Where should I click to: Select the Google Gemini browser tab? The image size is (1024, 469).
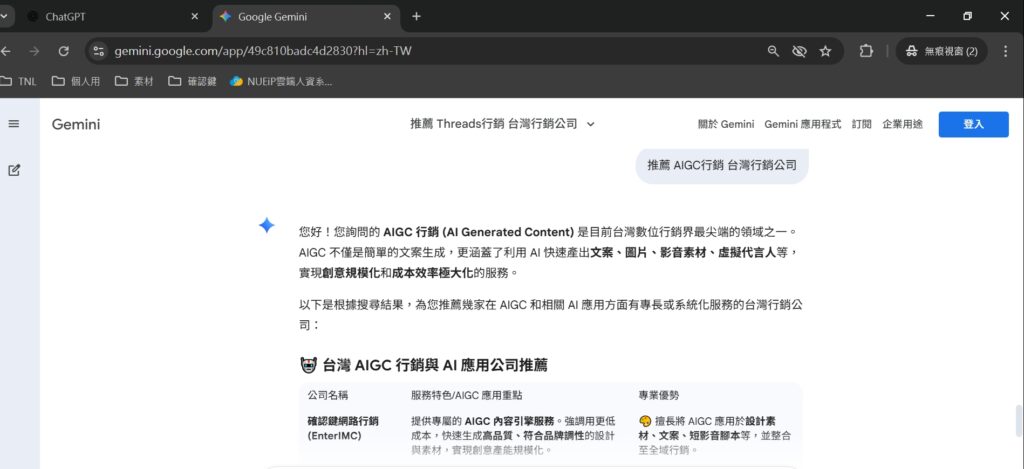point(307,17)
